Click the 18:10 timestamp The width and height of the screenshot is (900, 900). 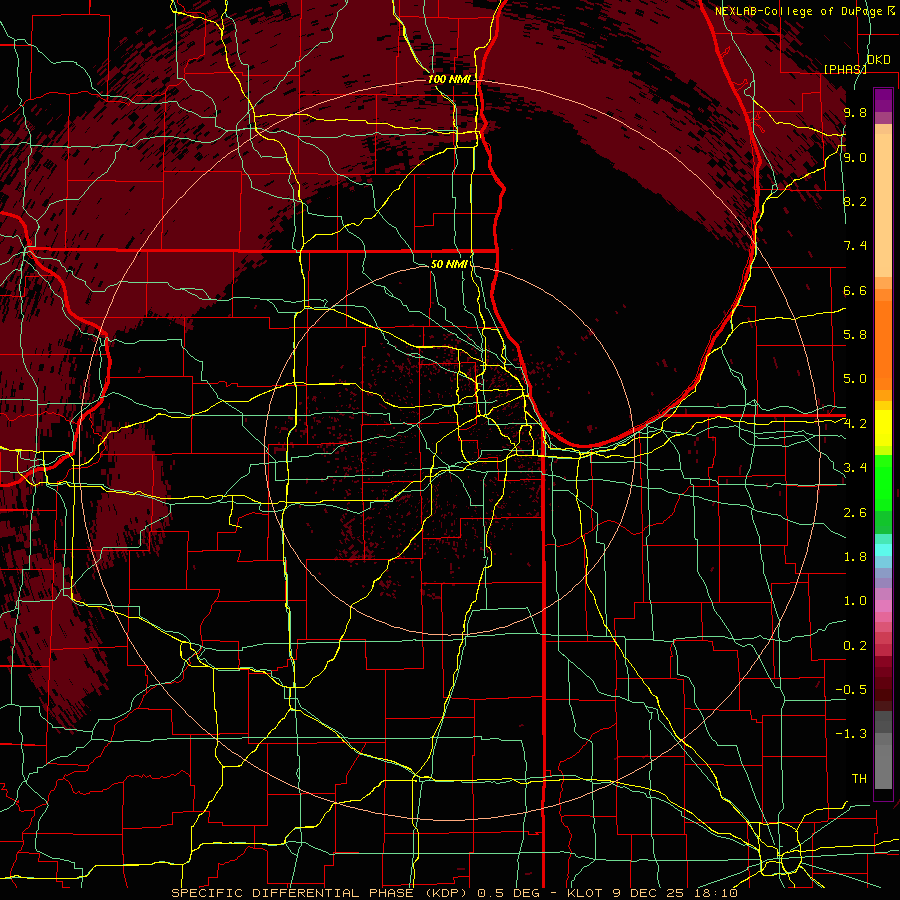[717, 893]
